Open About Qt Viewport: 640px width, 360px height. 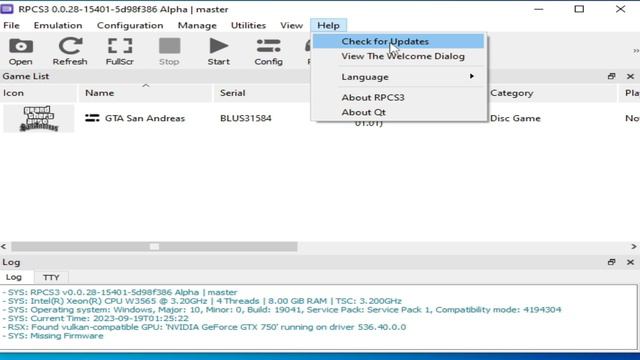point(398,112)
